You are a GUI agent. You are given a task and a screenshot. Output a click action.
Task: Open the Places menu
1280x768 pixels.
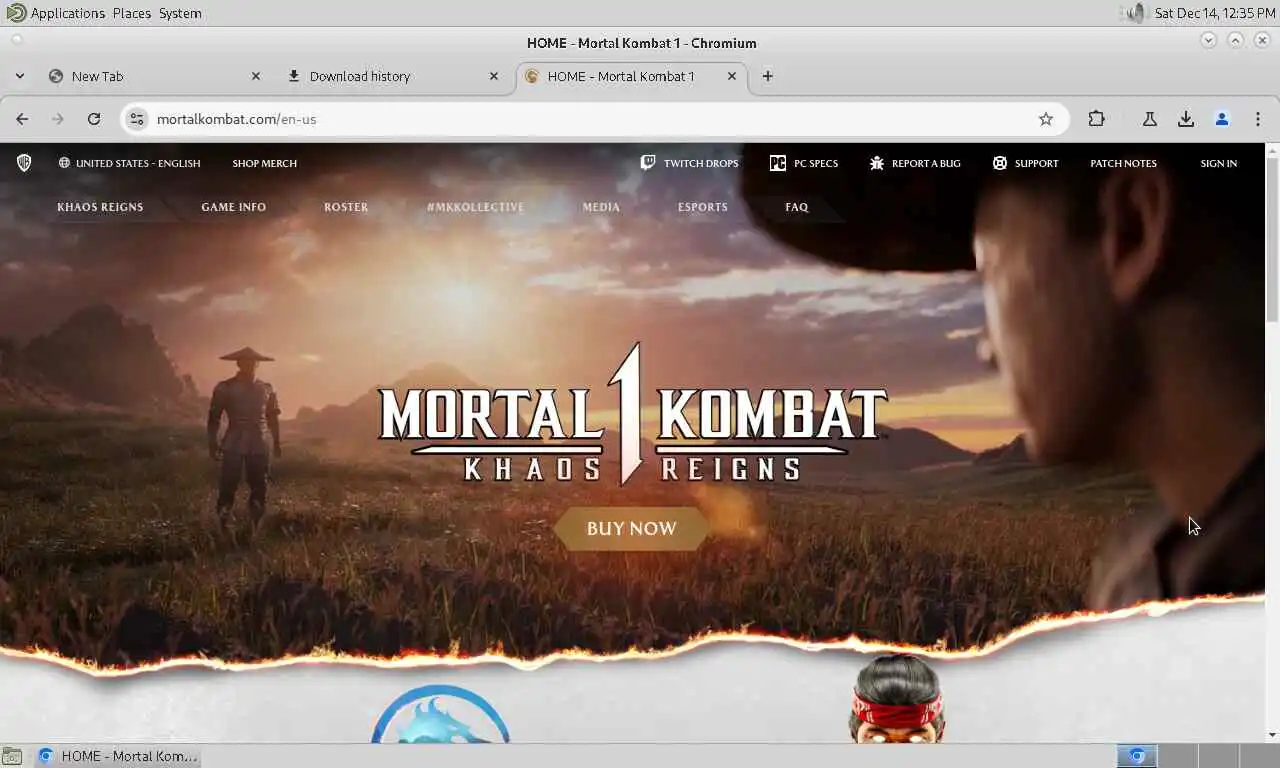[x=131, y=13]
